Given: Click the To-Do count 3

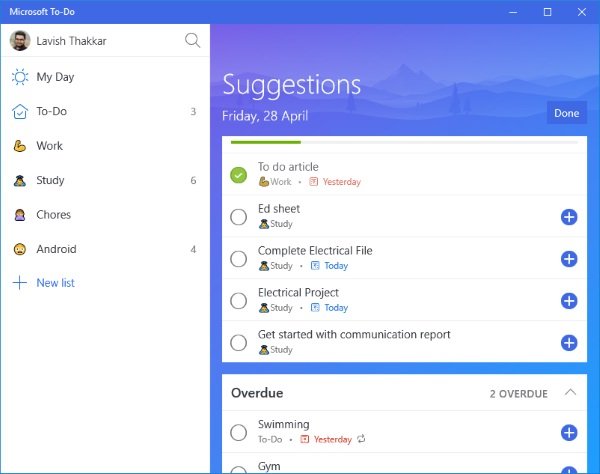Looking at the screenshot, I should click(193, 111).
